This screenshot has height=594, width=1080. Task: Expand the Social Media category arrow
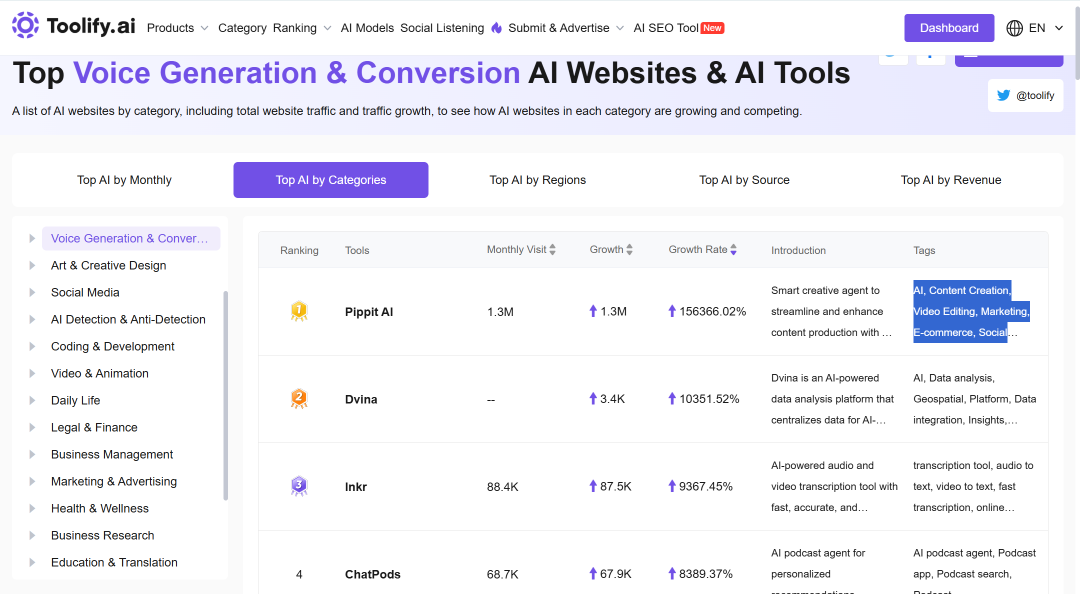32,292
